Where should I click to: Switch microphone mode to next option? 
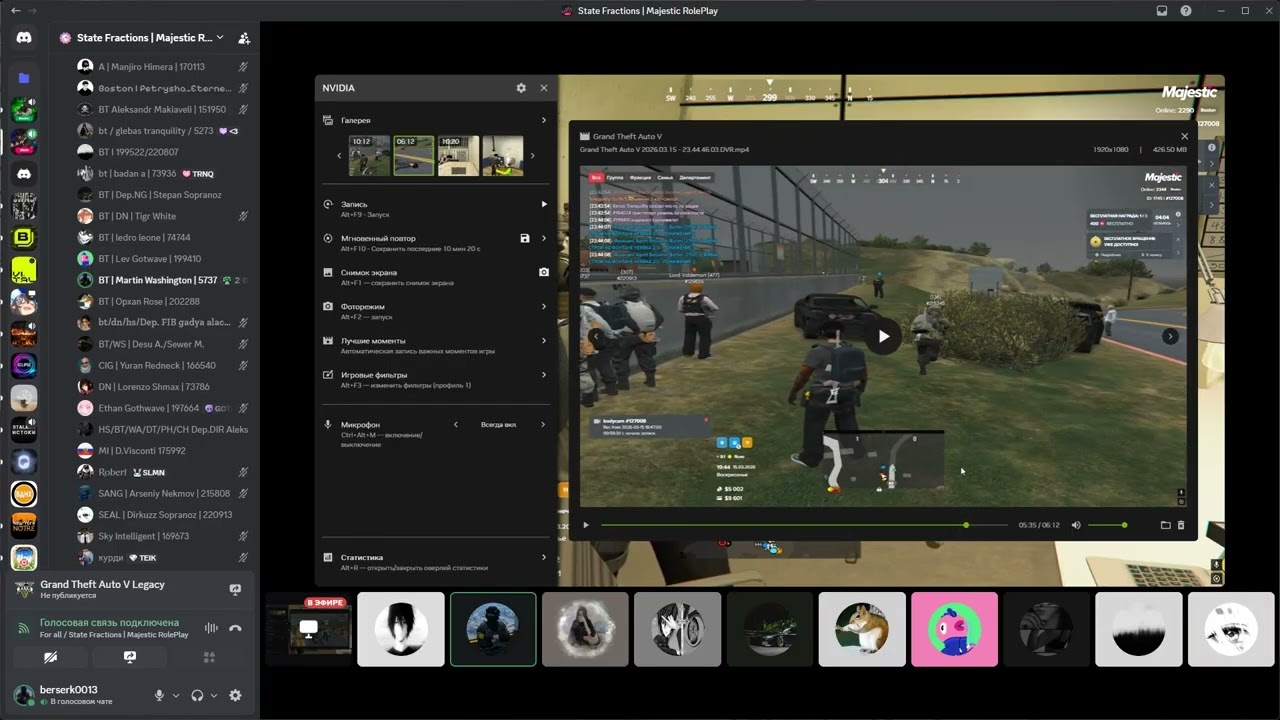(543, 425)
